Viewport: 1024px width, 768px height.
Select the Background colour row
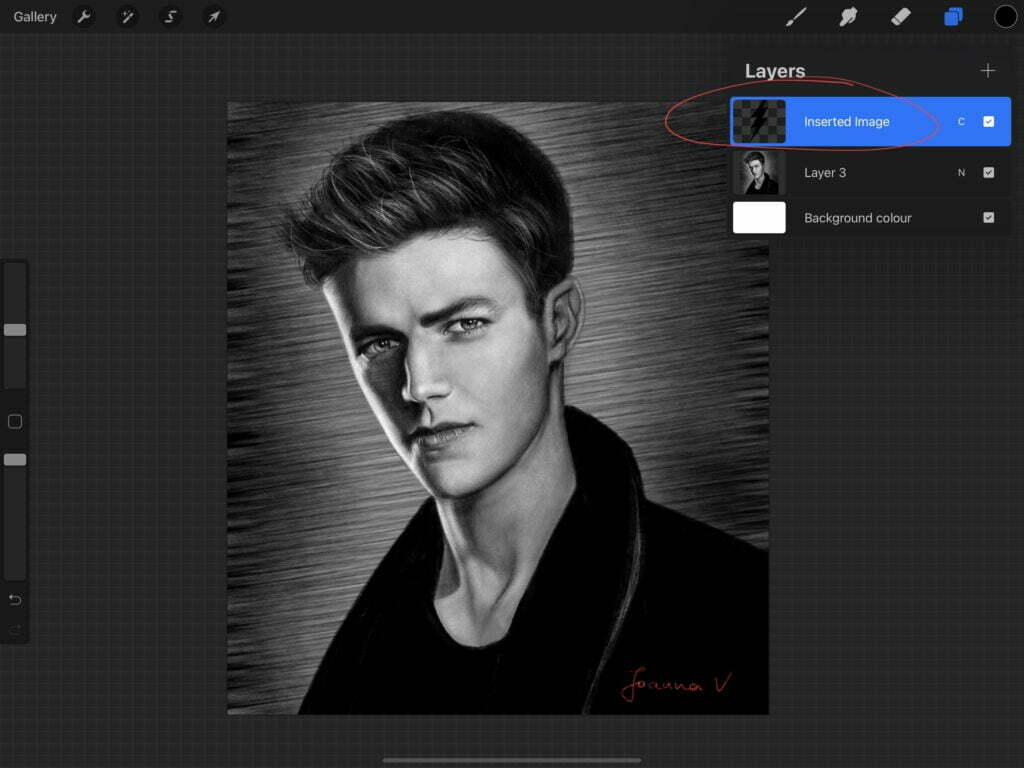point(860,218)
